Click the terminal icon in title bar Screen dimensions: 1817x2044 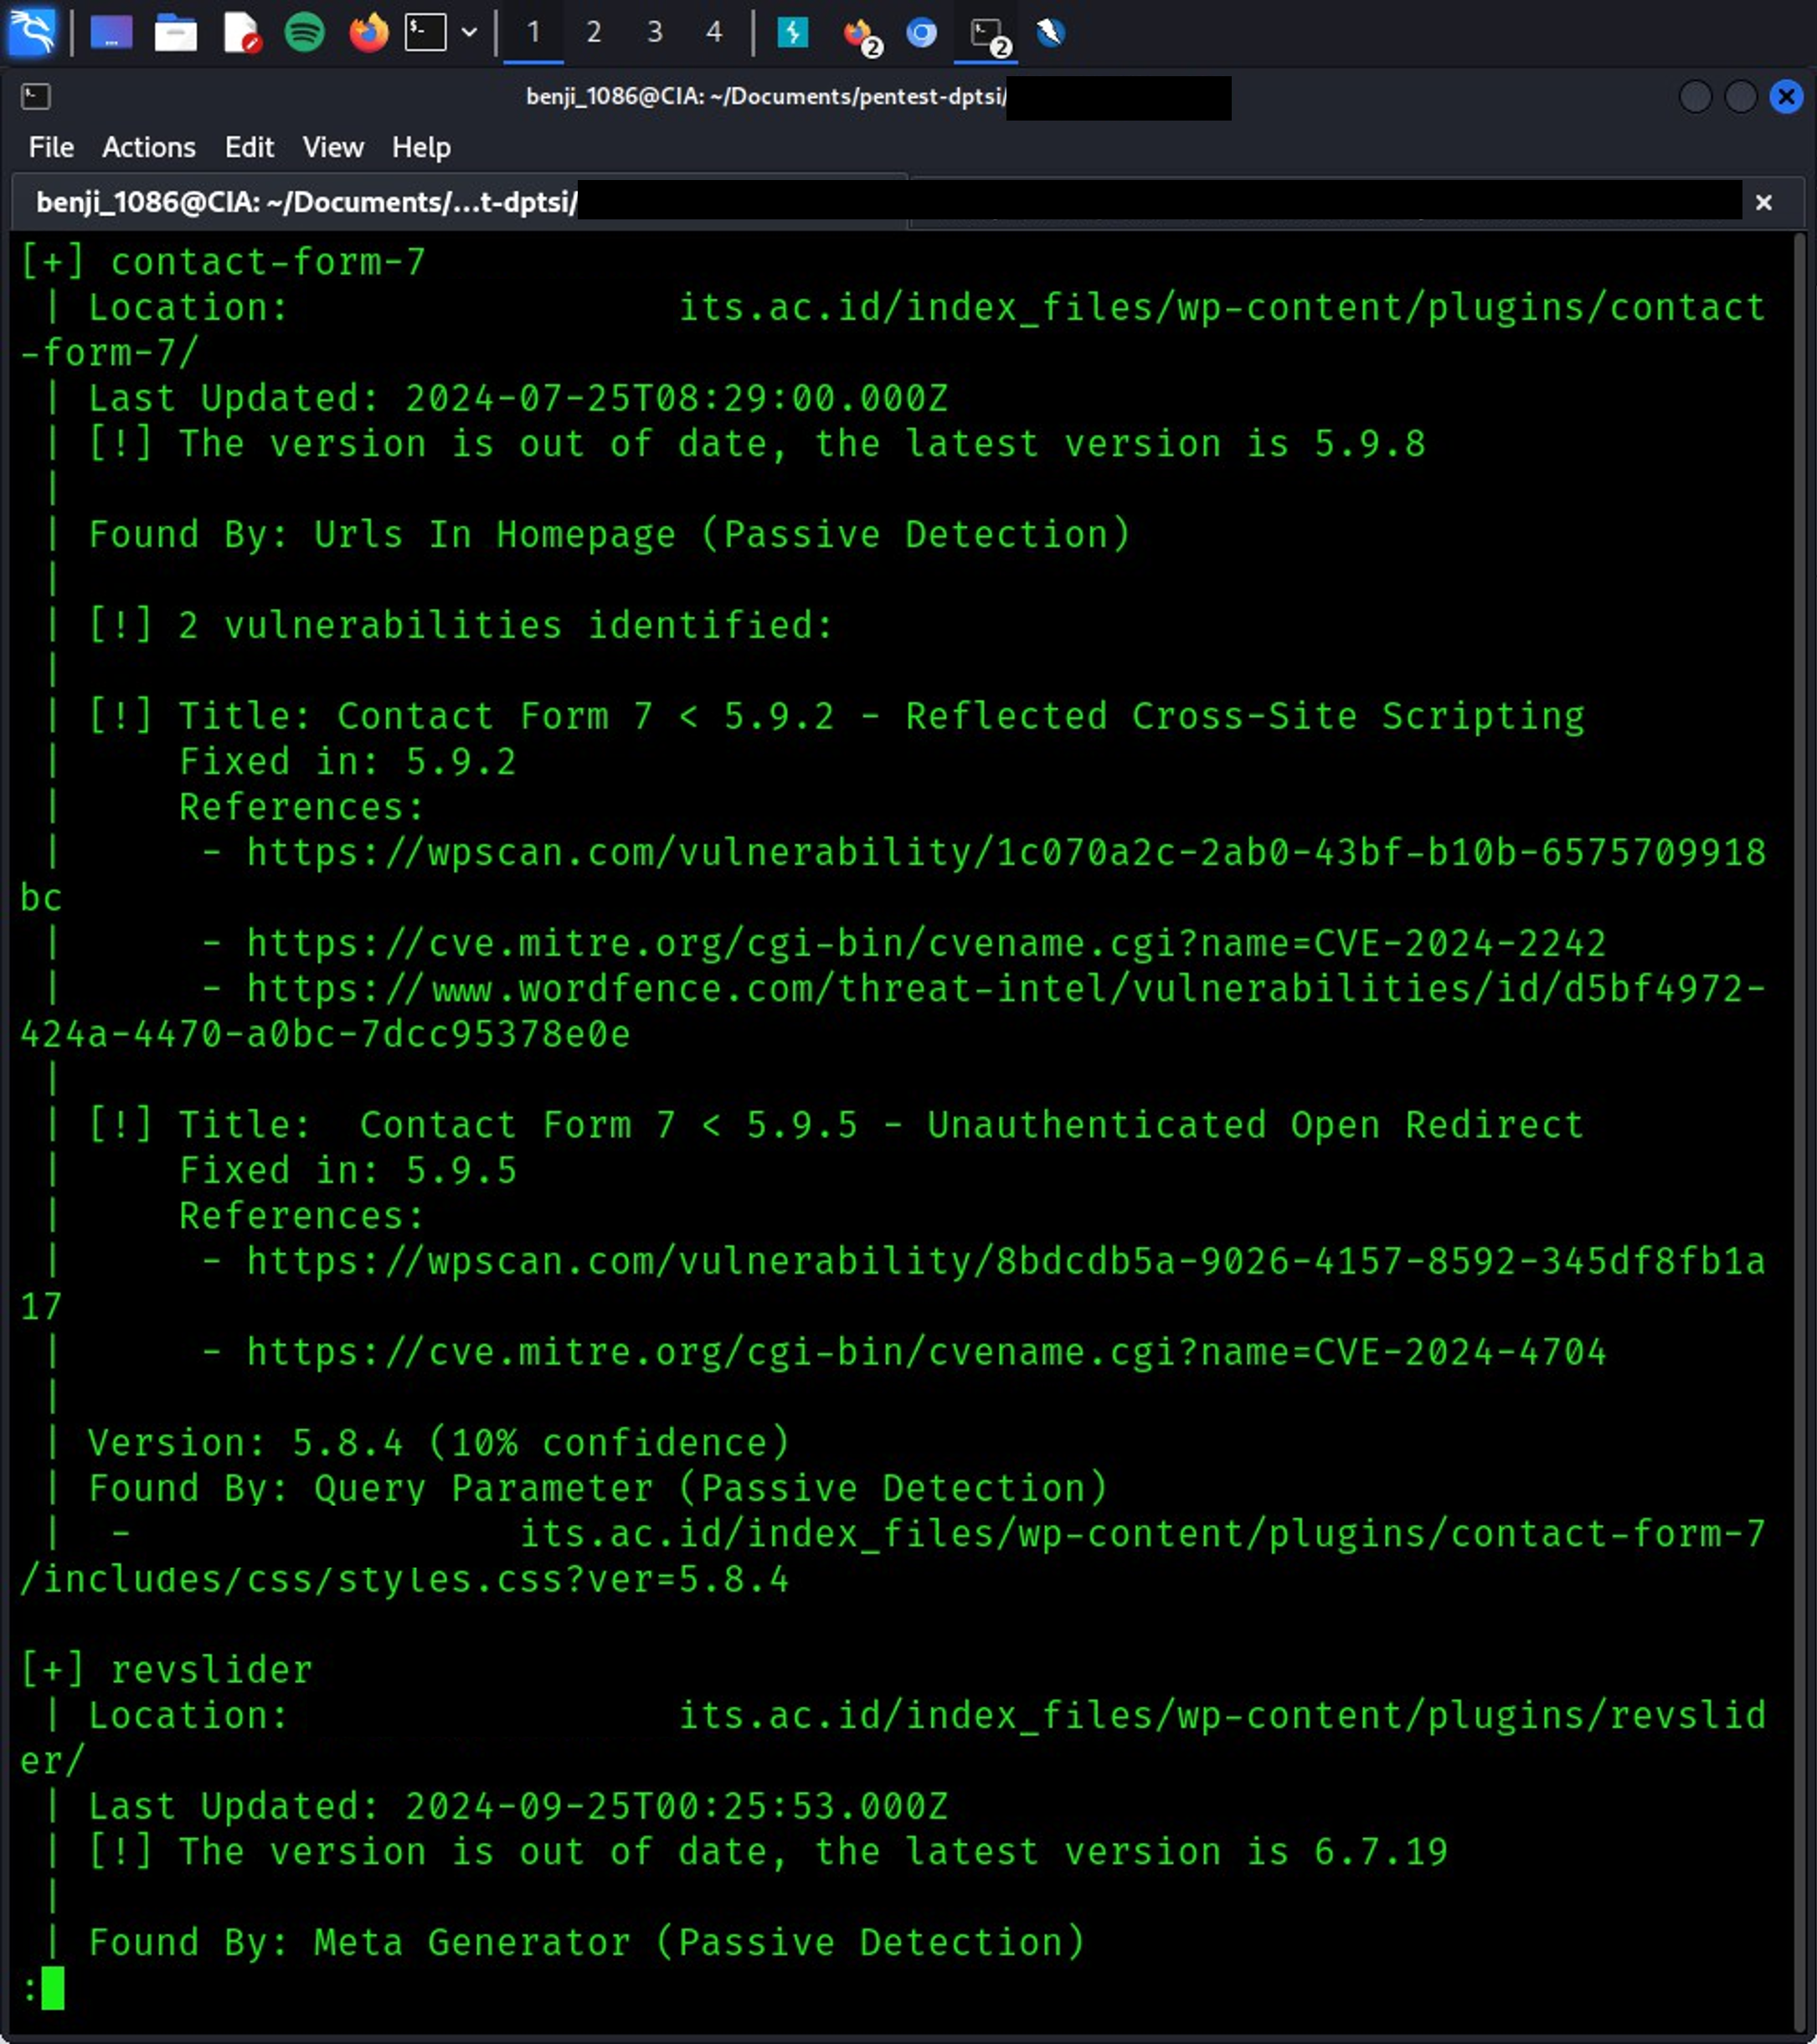coord(35,96)
